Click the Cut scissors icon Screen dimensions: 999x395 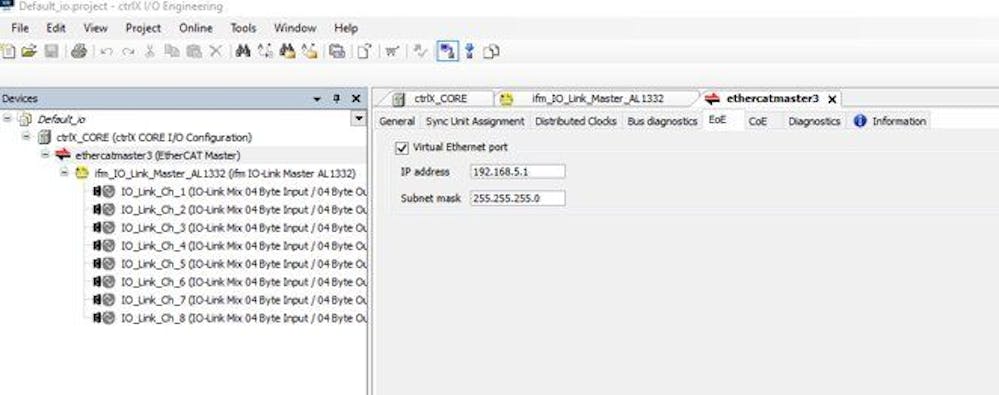(150, 52)
